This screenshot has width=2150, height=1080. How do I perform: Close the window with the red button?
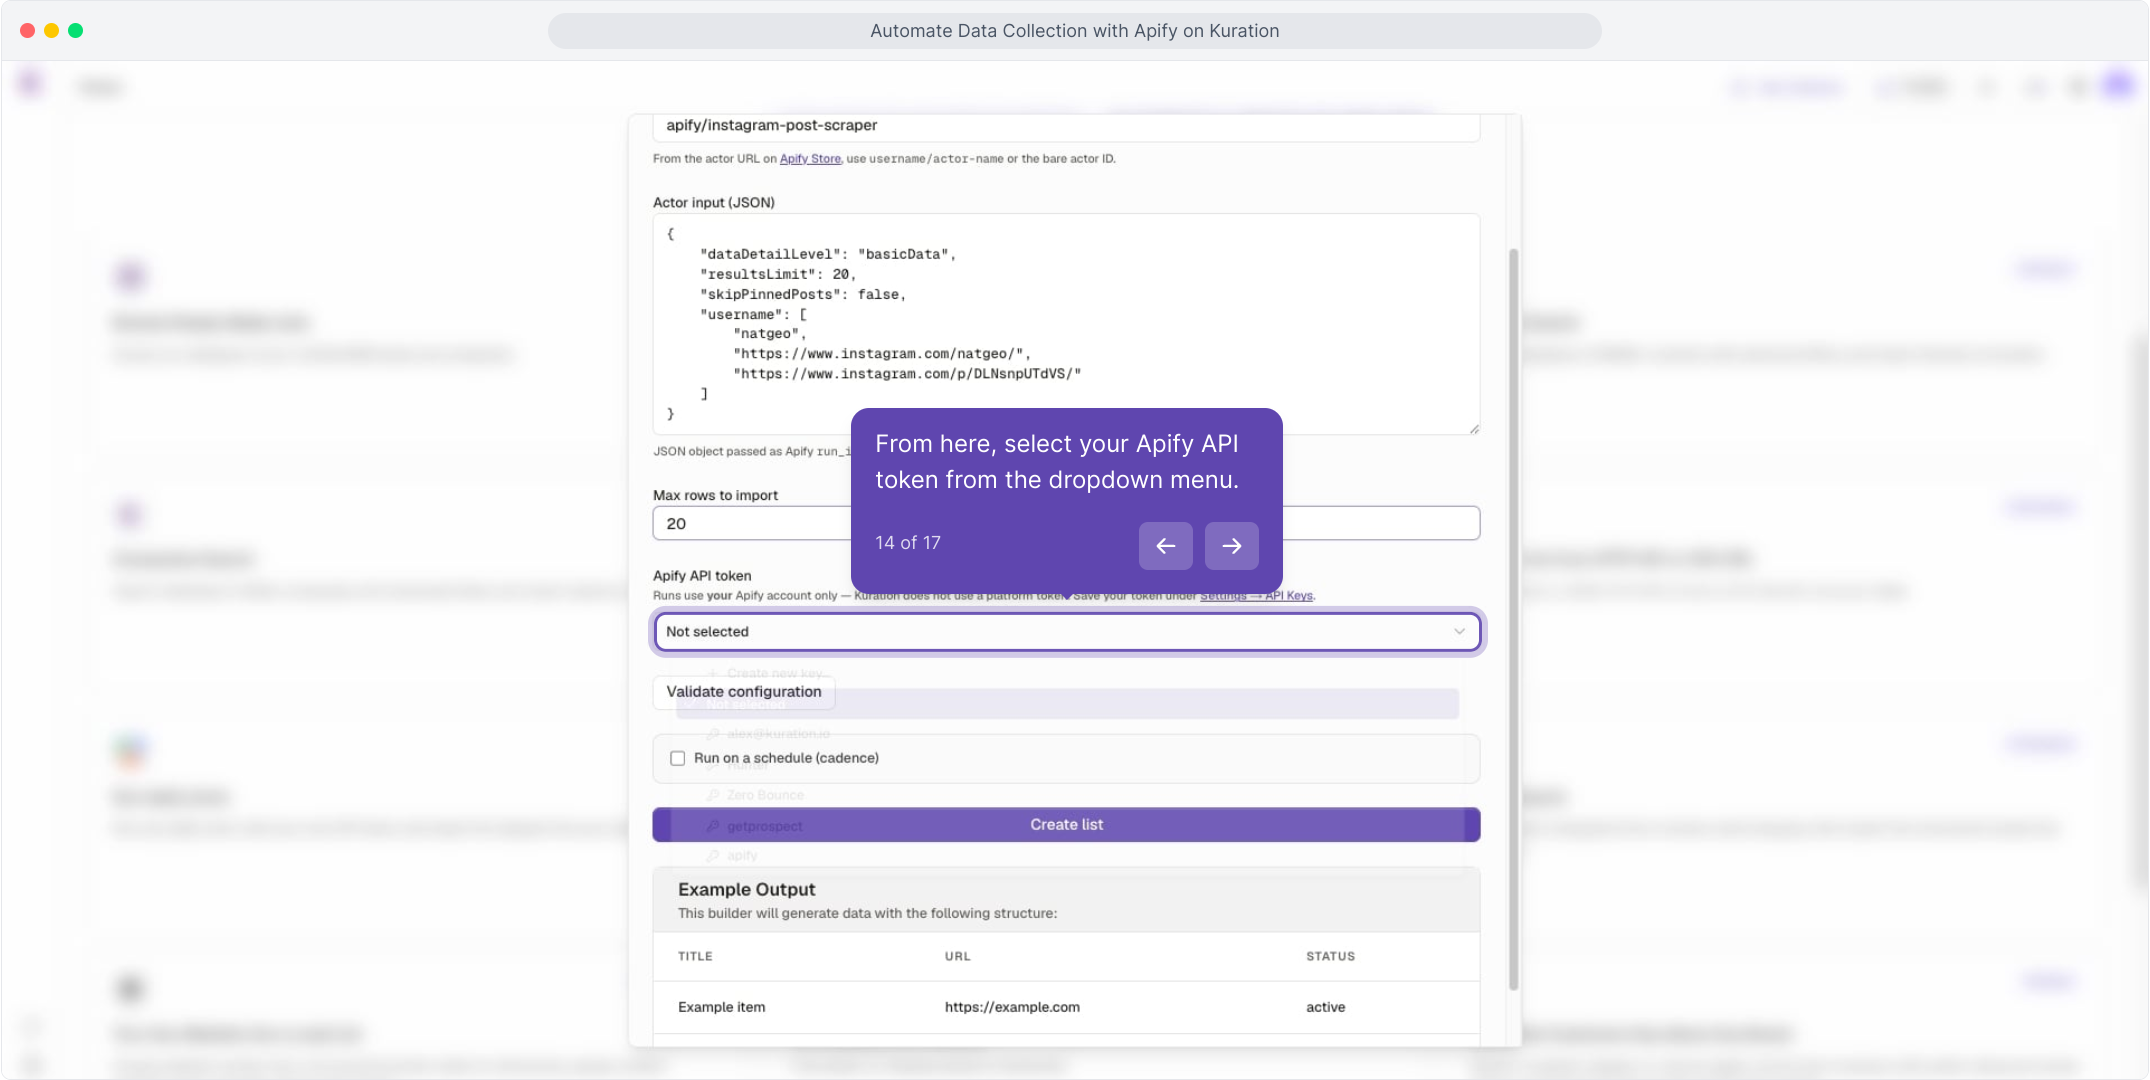pyautogui.click(x=28, y=31)
